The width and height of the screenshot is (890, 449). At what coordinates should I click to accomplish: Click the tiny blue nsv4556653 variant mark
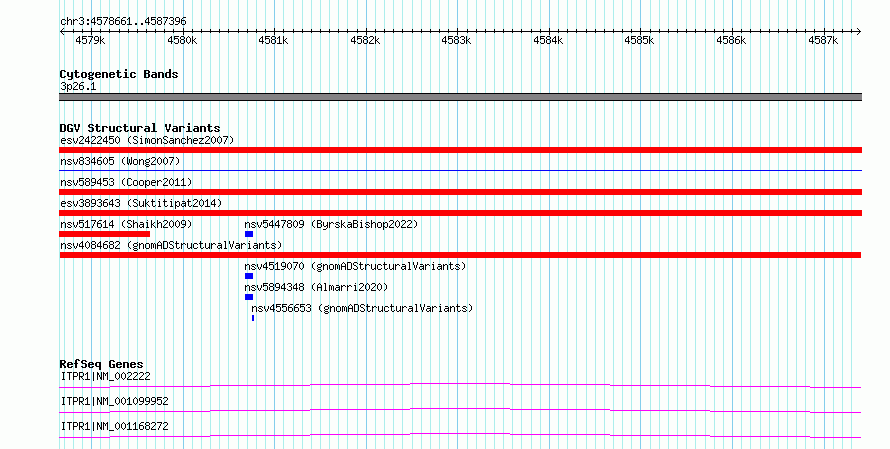point(253,318)
